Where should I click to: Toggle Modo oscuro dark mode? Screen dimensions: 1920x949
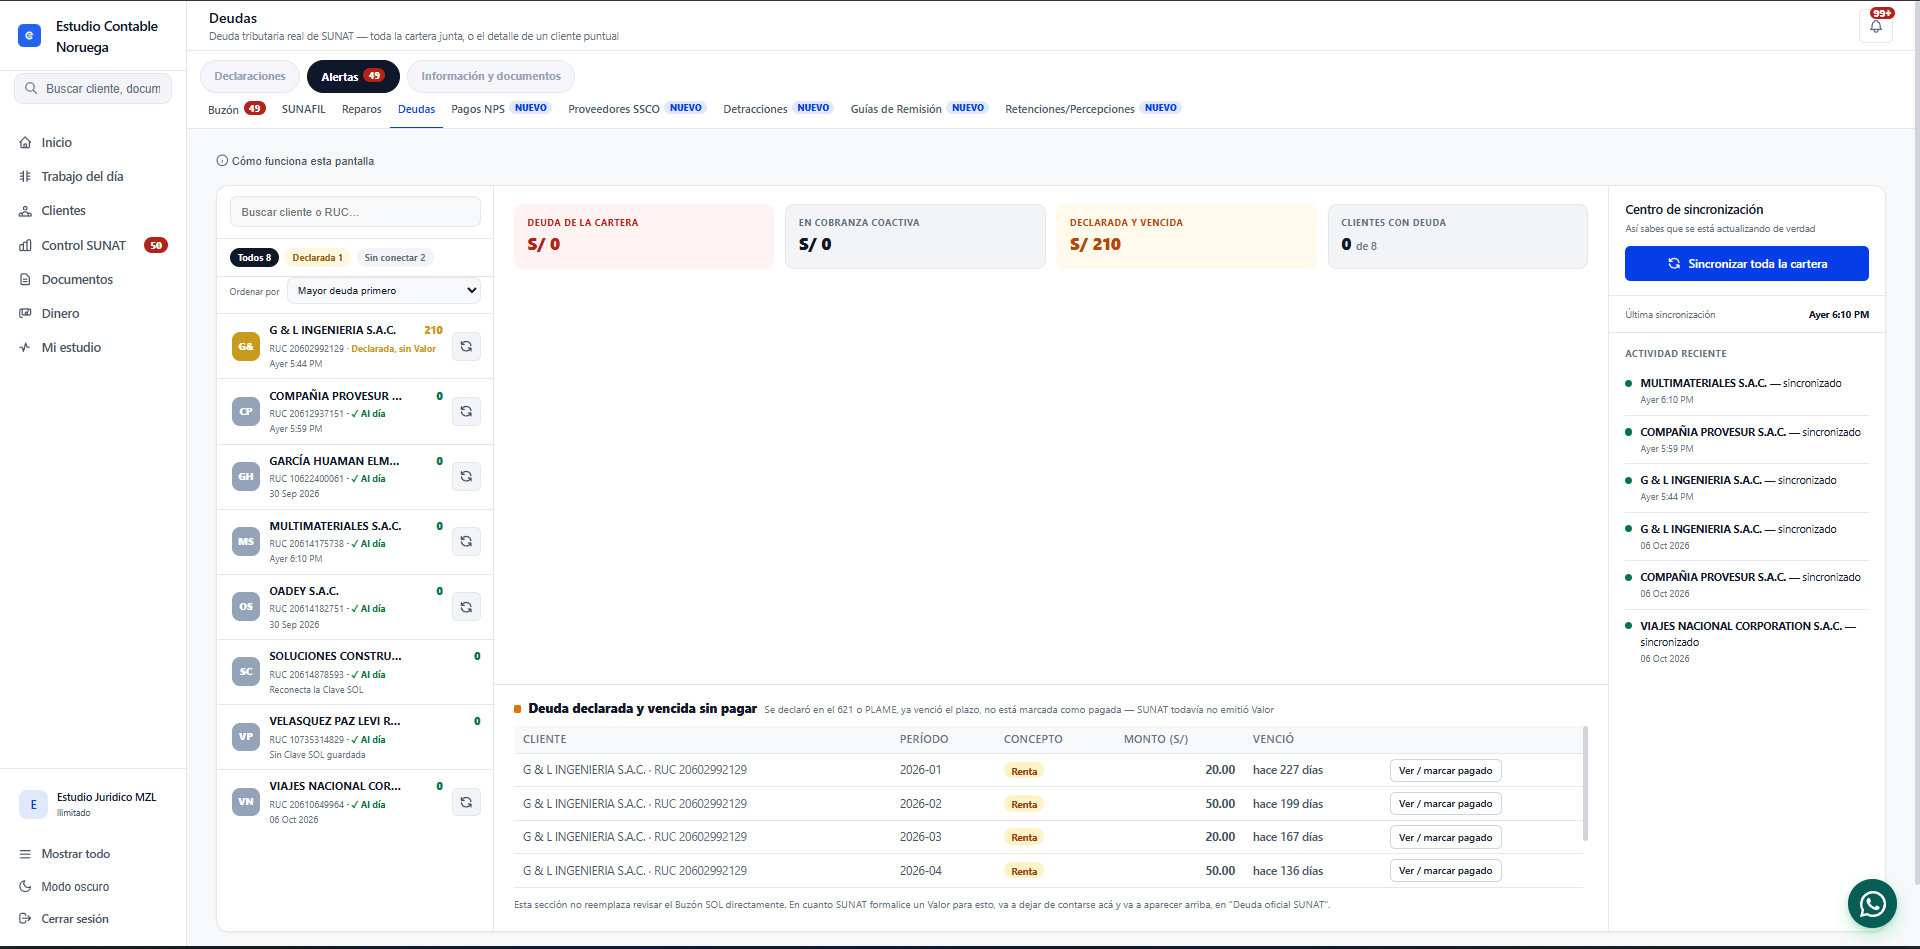75,887
